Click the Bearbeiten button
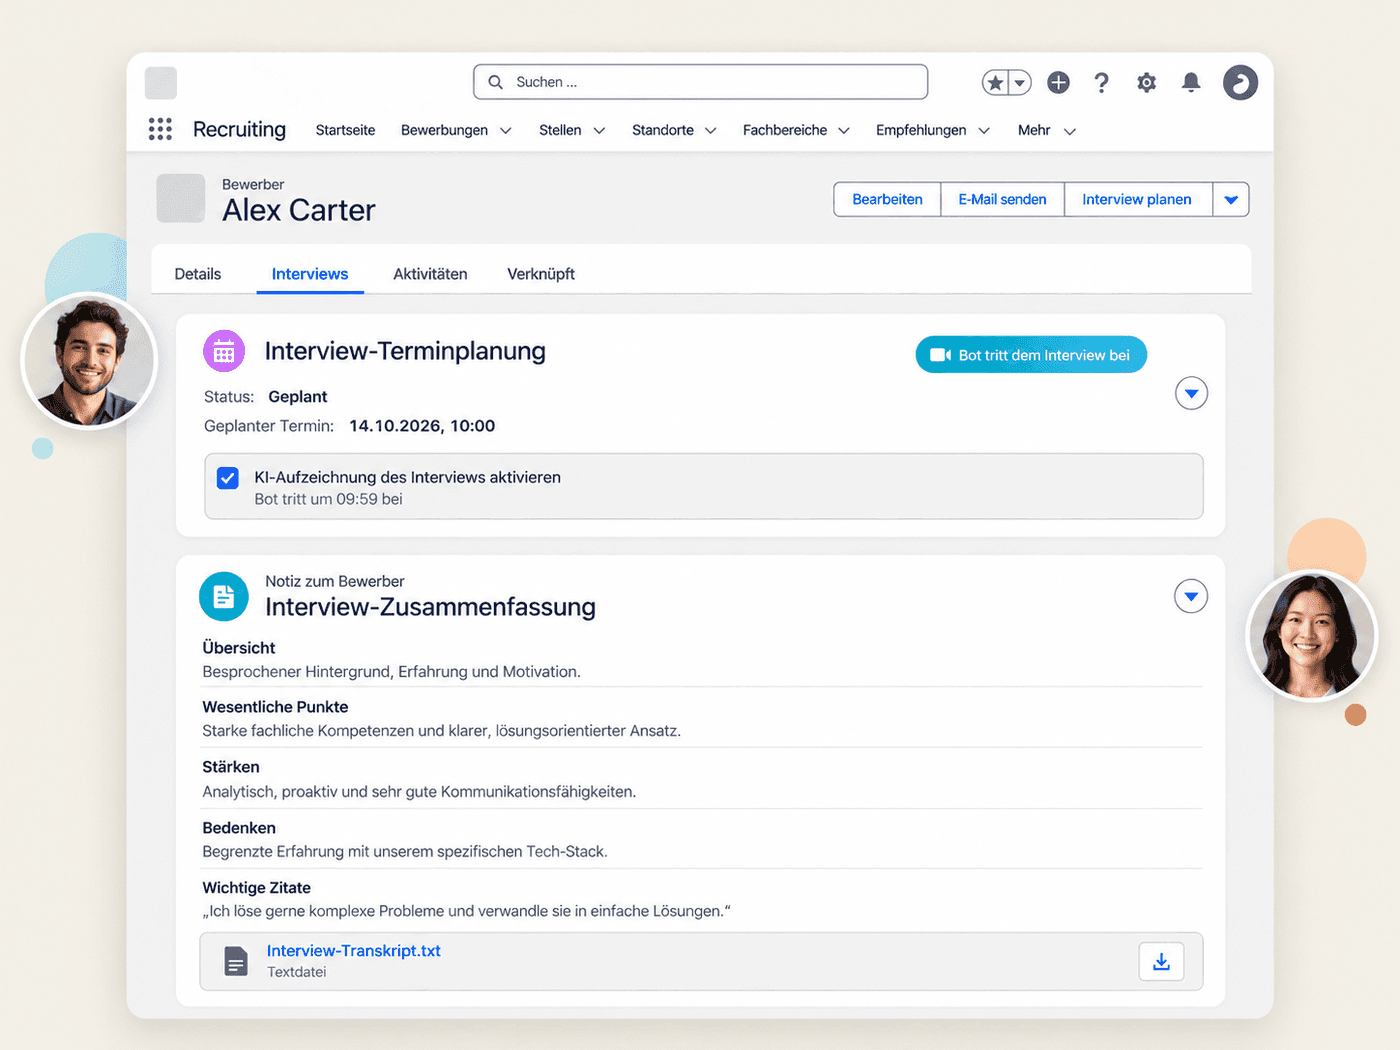The width and height of the screenshot is (1400, 1050). pos(887,199)
